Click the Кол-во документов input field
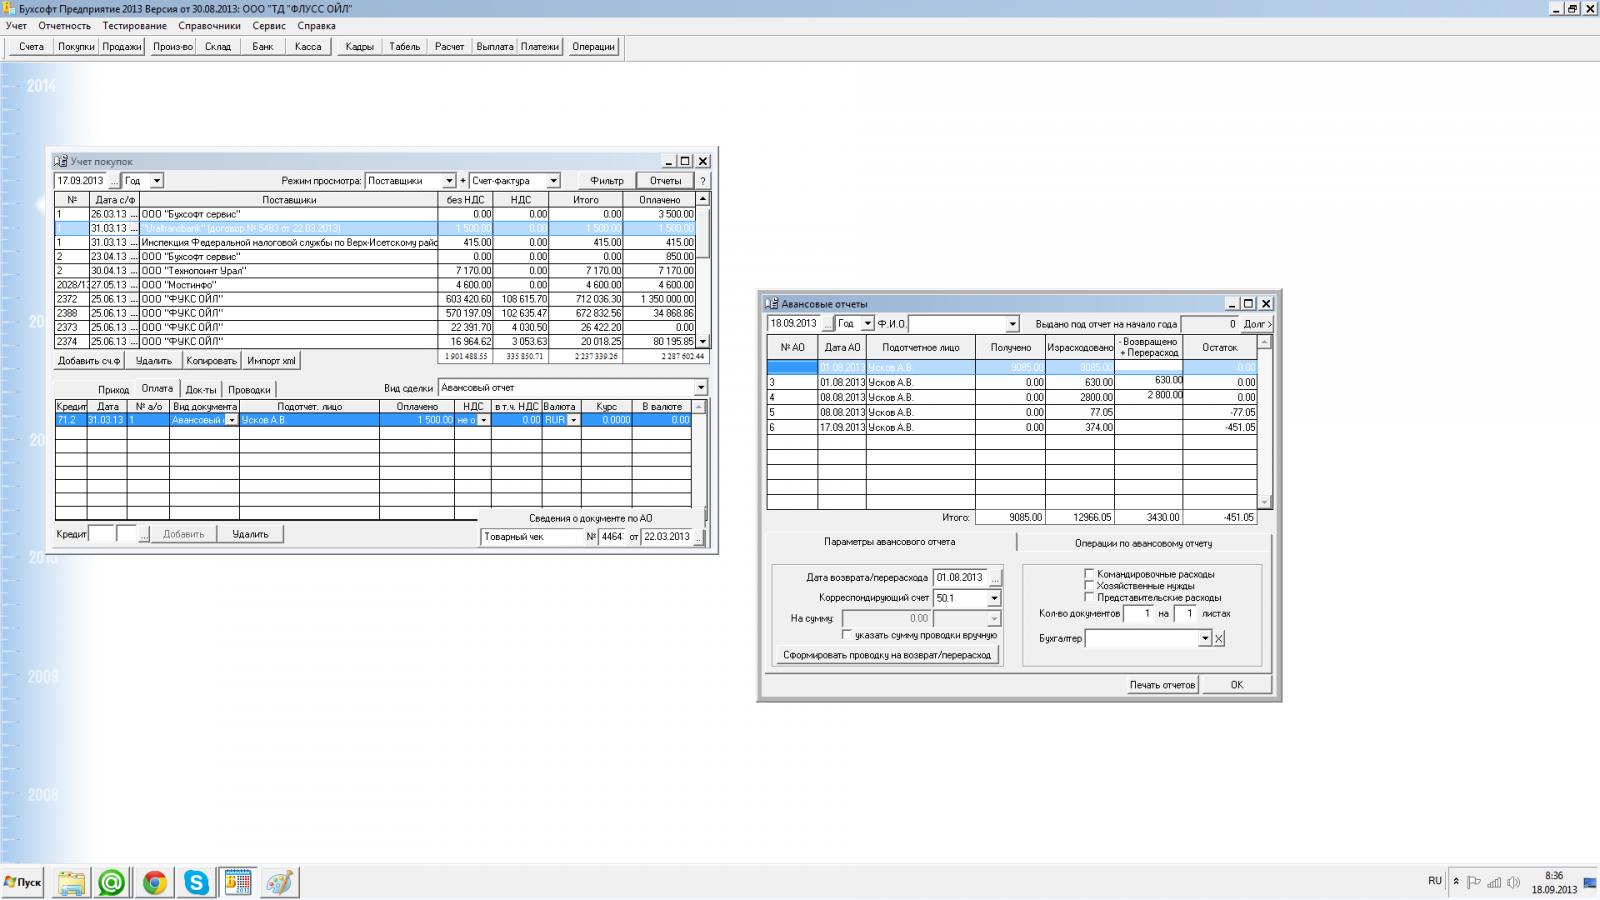 [x=1138, y=613]
